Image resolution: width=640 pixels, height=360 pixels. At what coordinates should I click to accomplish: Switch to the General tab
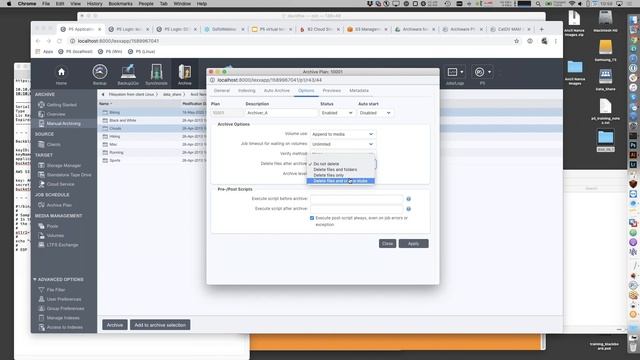click(x=222, y=91)
